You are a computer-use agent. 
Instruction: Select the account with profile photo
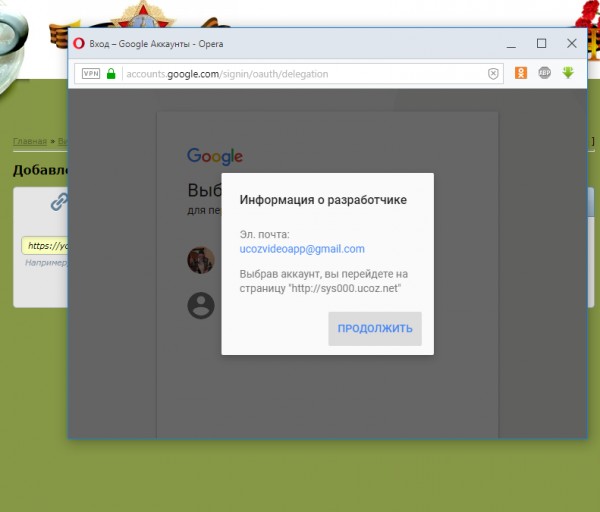(201, 260)
